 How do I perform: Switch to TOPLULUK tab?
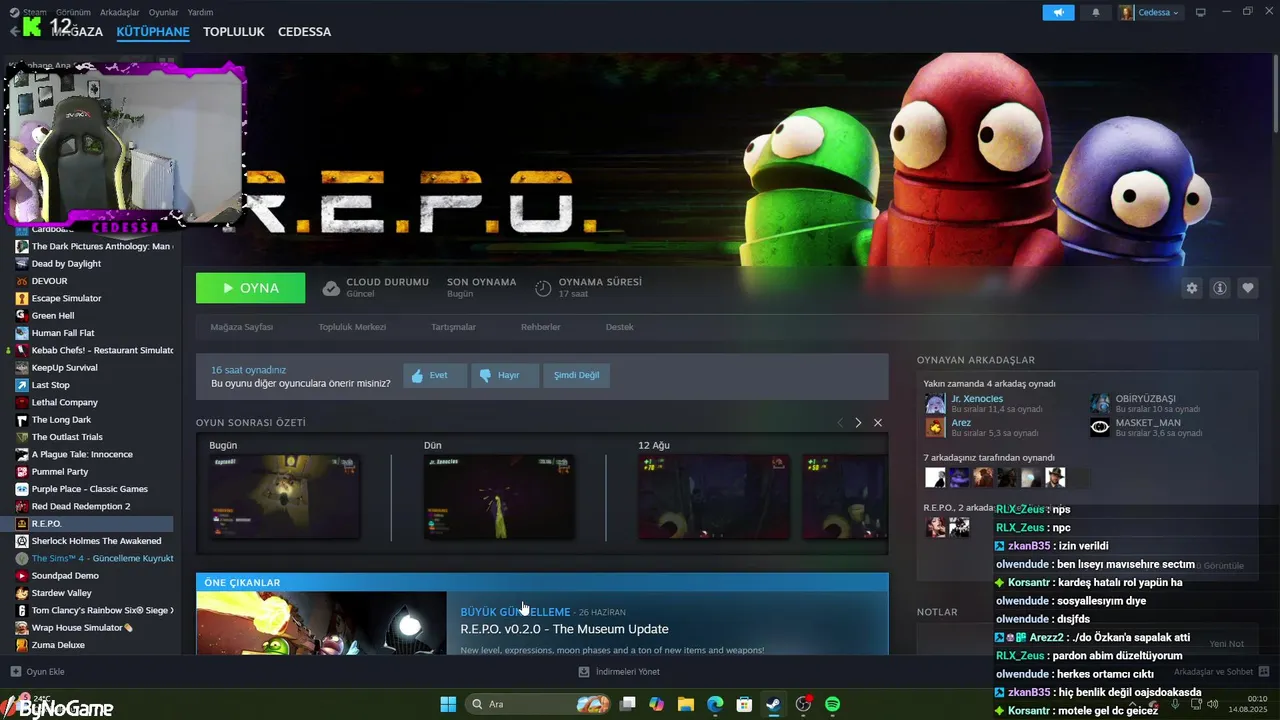pos(234,32)
